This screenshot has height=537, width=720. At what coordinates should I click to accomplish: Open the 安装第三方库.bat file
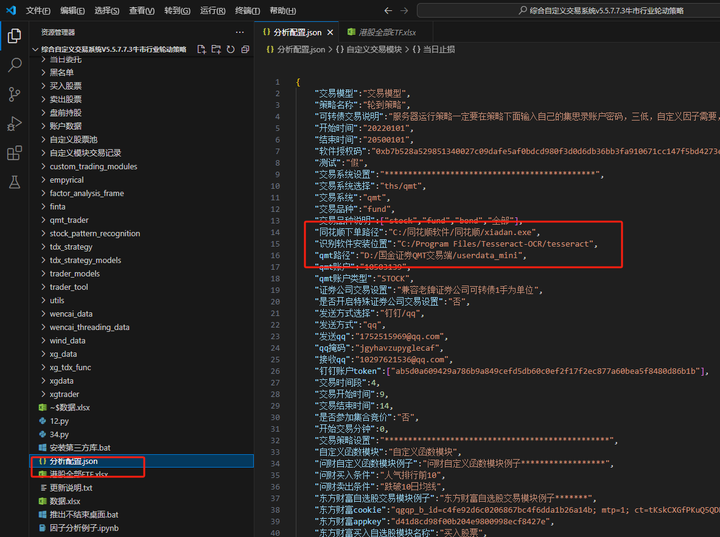click(80, 447)
